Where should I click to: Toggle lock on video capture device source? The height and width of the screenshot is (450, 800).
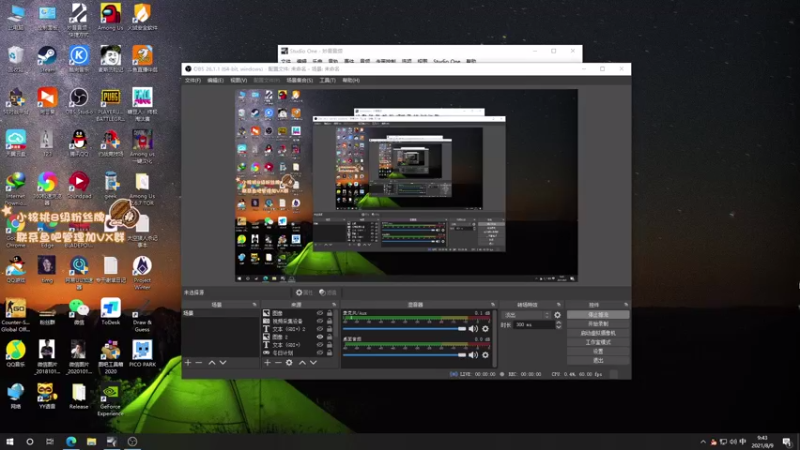coord(330,321)
